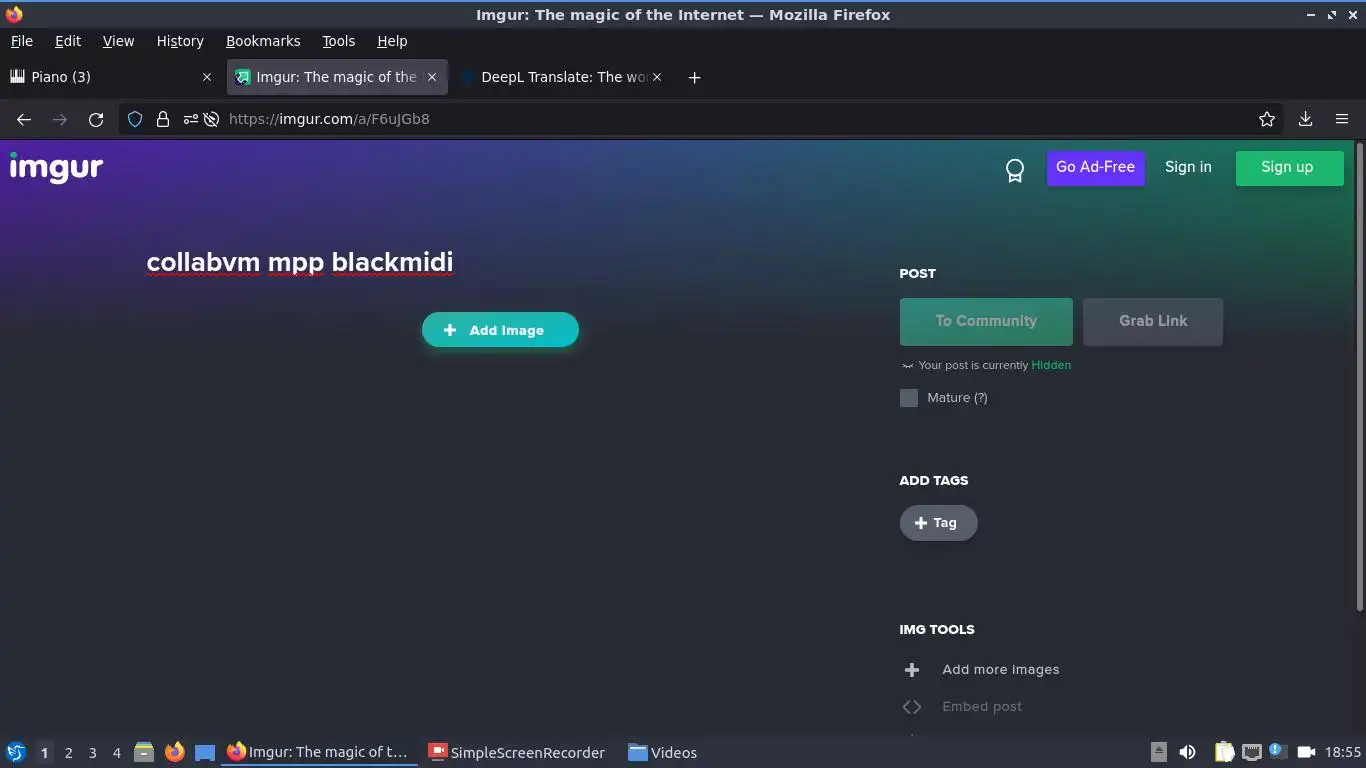
Task: Click the Go Ad-Free button
Action: [1095, 168]
